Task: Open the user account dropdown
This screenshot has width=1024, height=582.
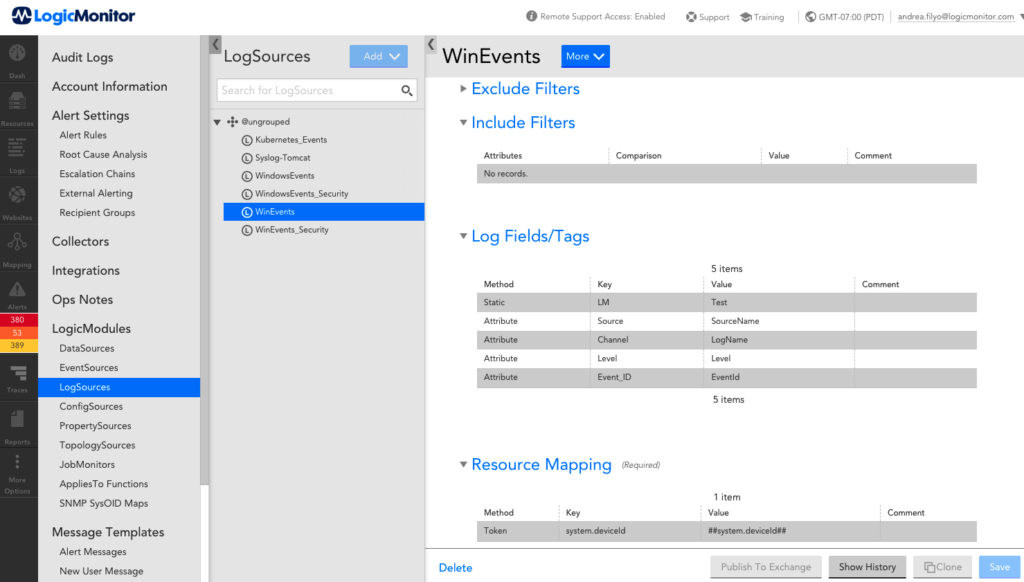Action: click(959, 16)
